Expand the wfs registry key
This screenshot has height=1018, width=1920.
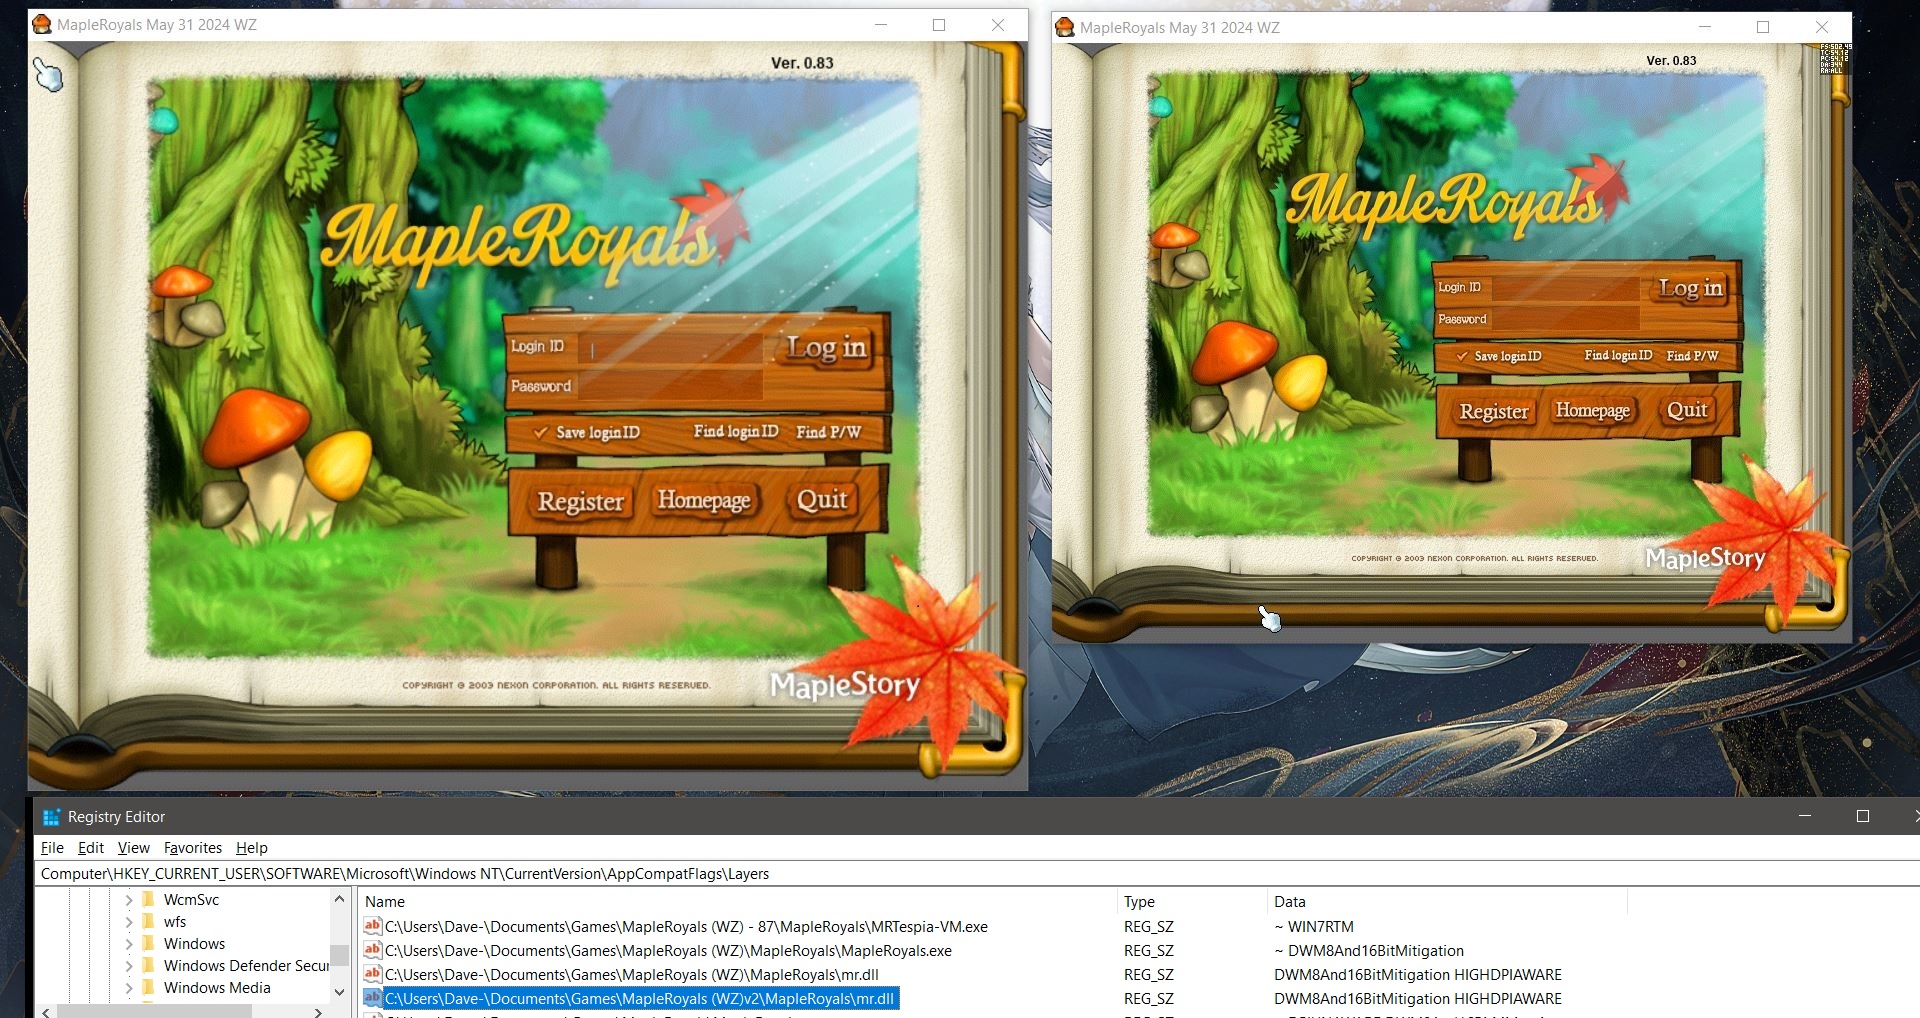coord(129,922)
